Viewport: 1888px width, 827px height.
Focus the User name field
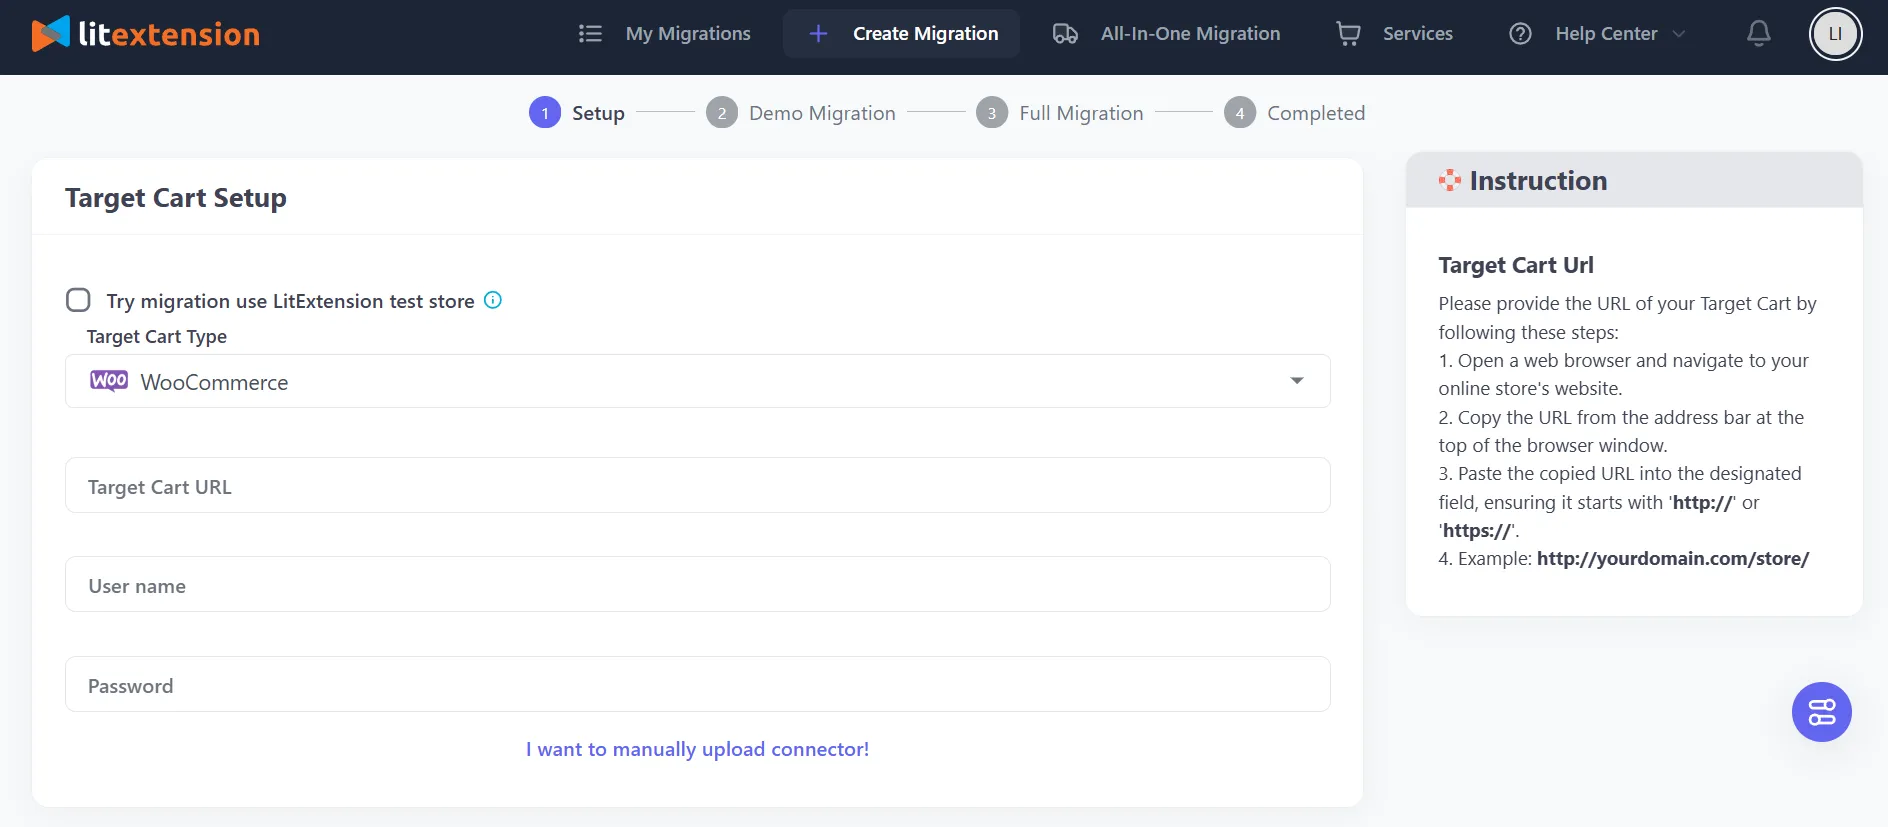click(x=698, y=584)
